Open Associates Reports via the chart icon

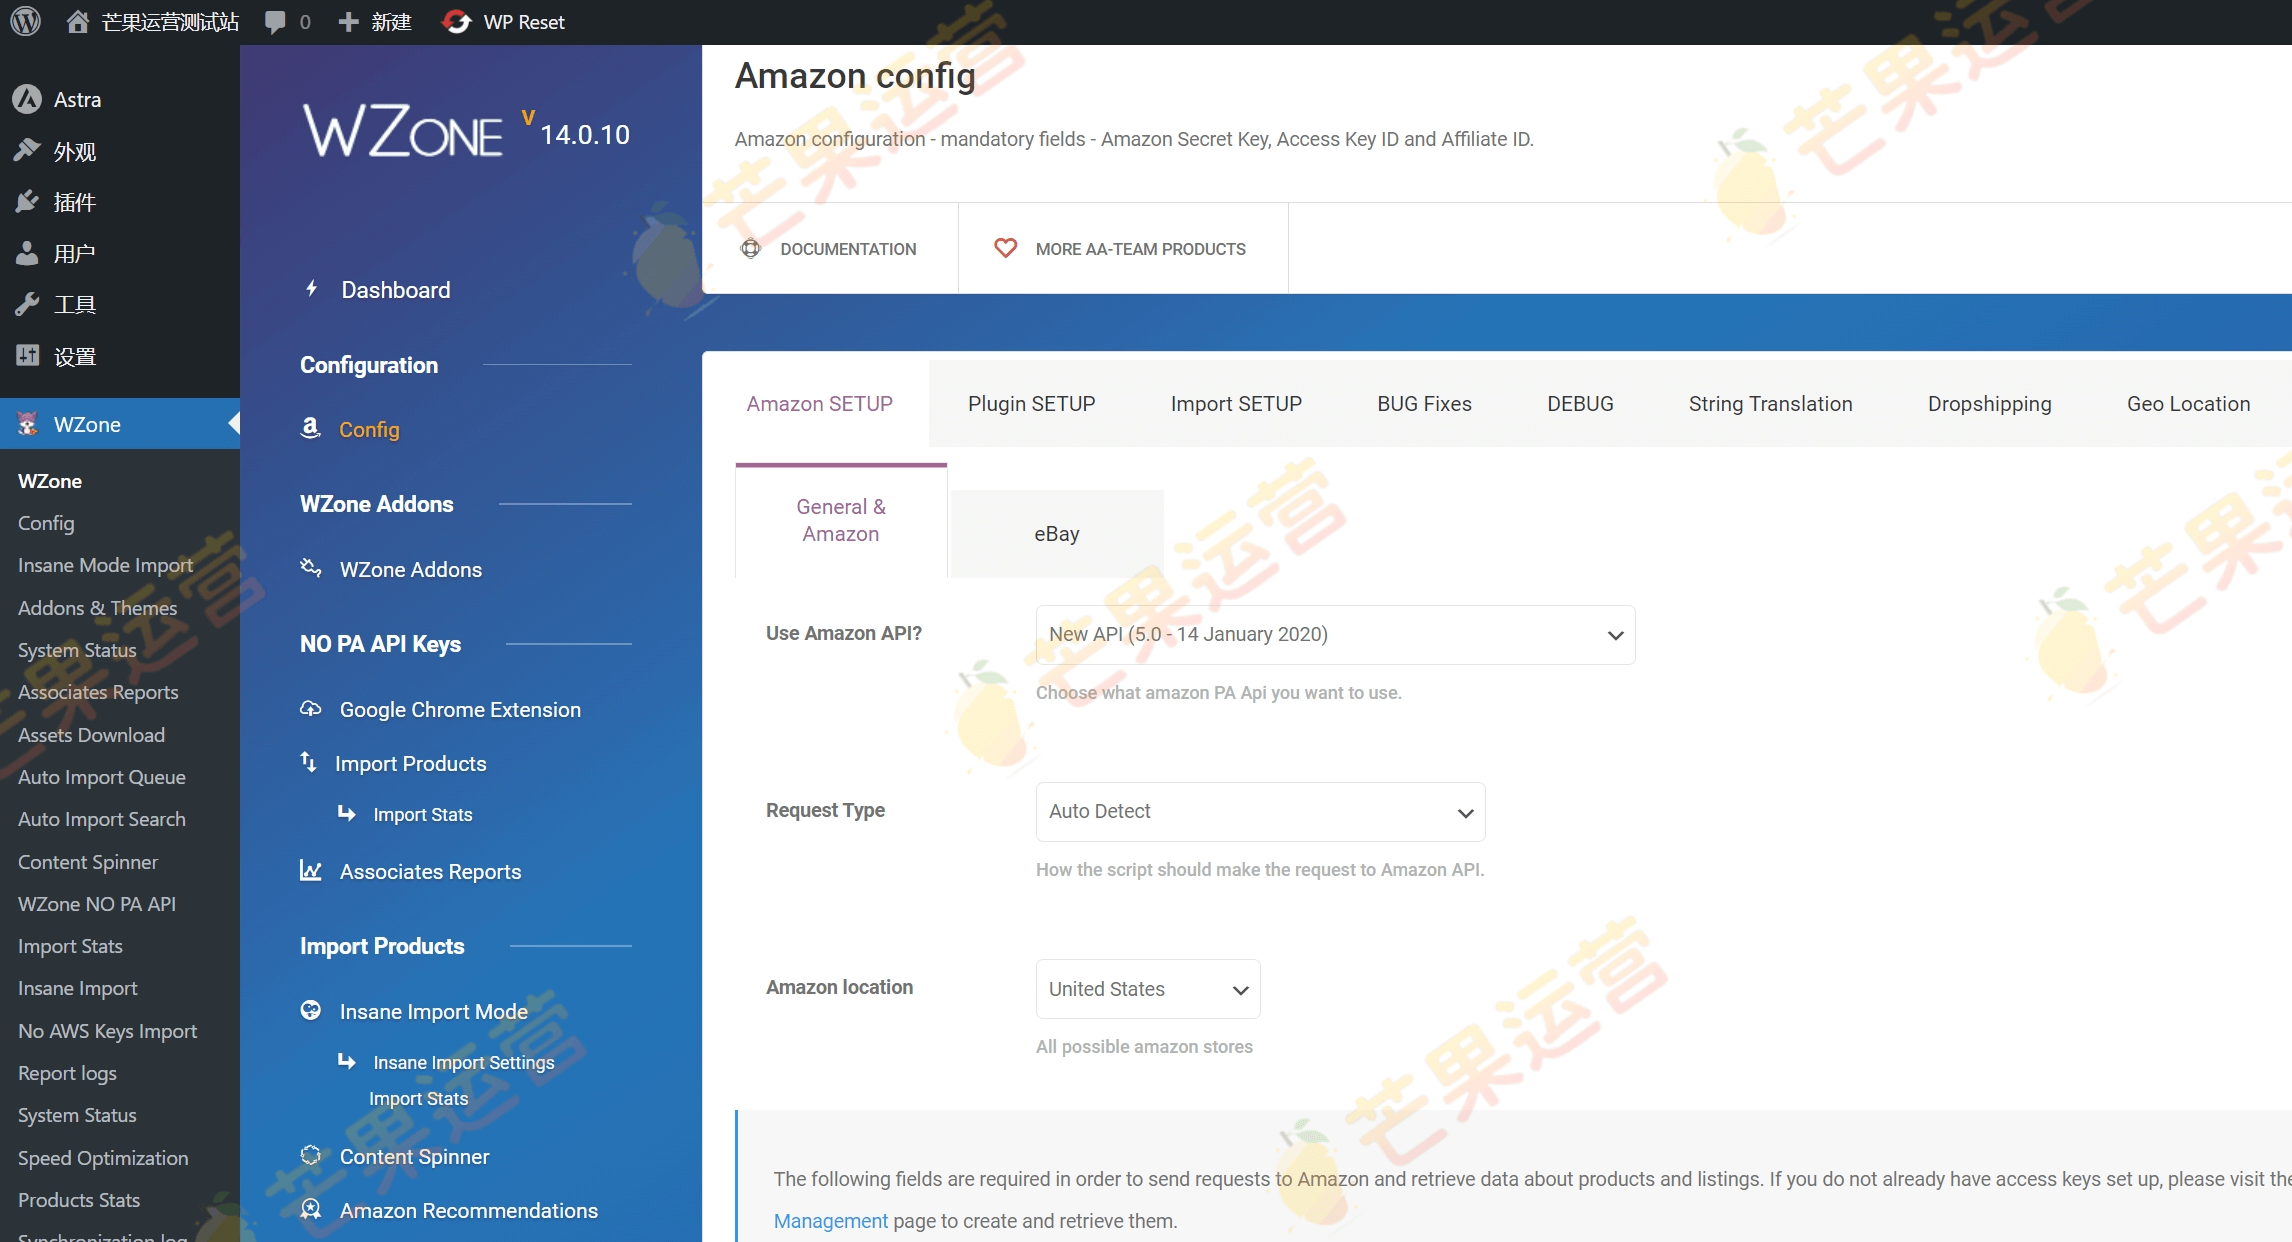point(310,870)
